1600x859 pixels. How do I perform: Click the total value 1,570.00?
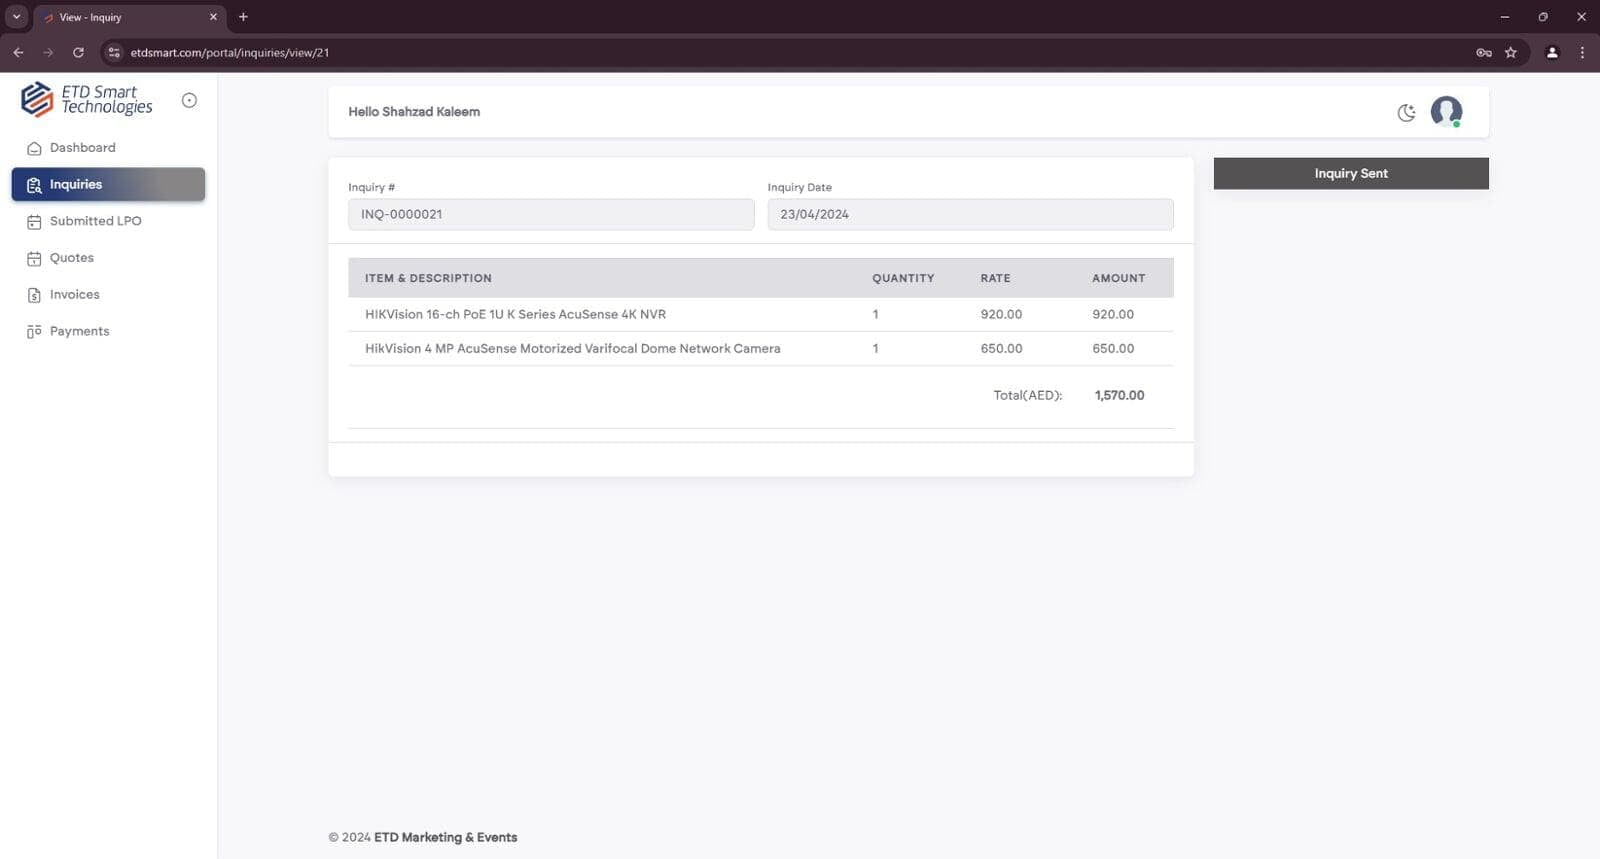coord(1119,395)
